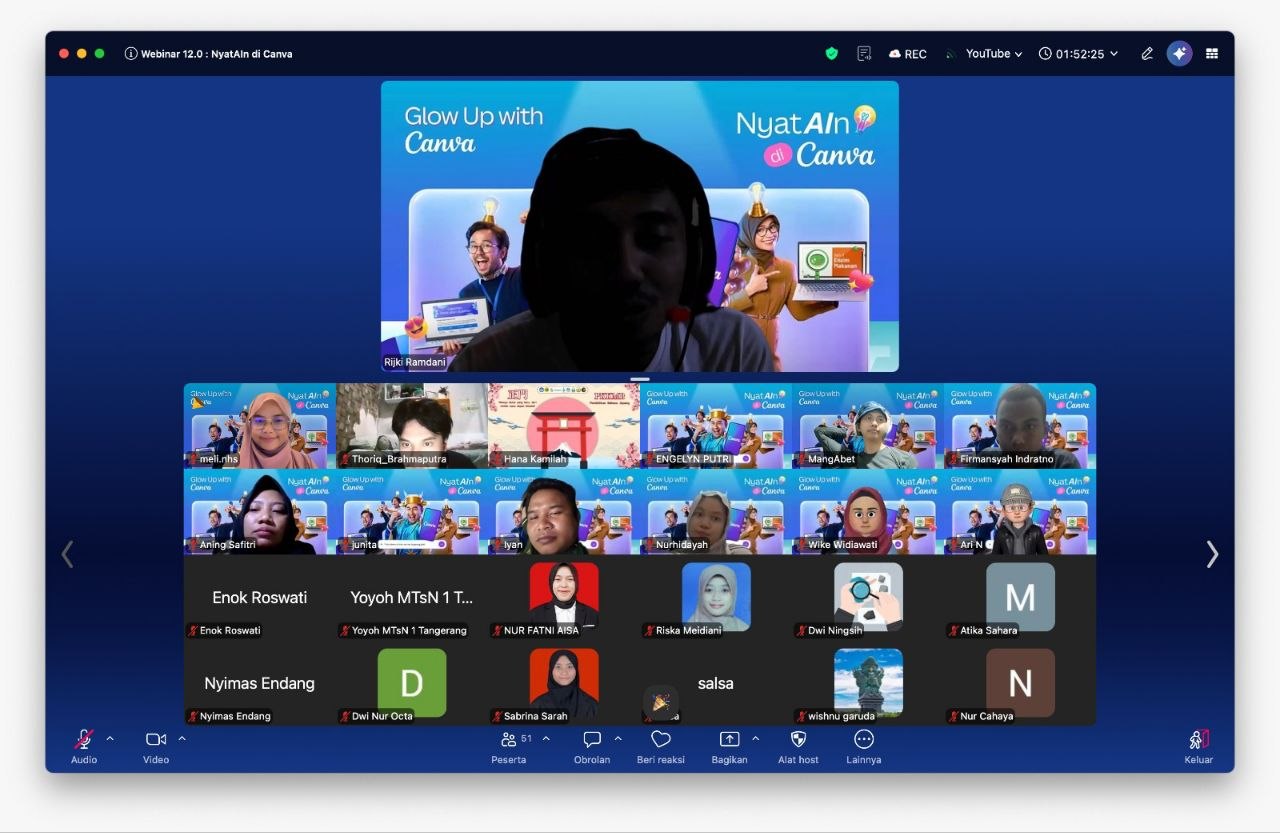Viewport: 1280px width, 833px height.
Task: Select Nyimas Endang participant tile
Action: pyautogui.click(x=260, y=684)
